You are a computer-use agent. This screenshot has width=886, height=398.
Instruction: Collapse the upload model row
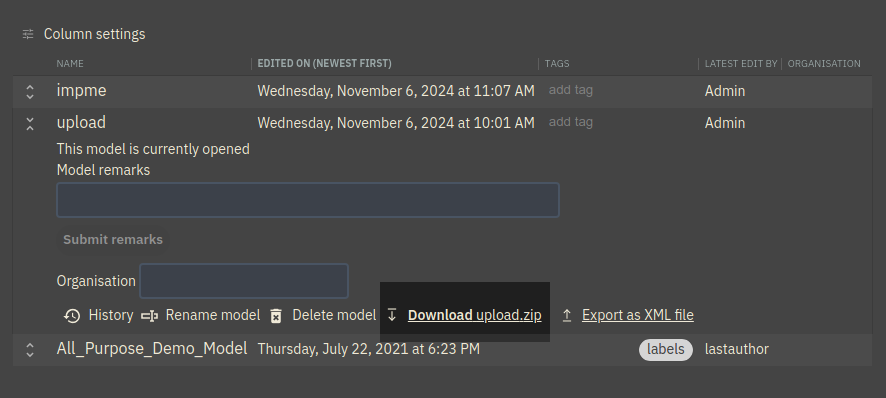(x=30, y=124)
